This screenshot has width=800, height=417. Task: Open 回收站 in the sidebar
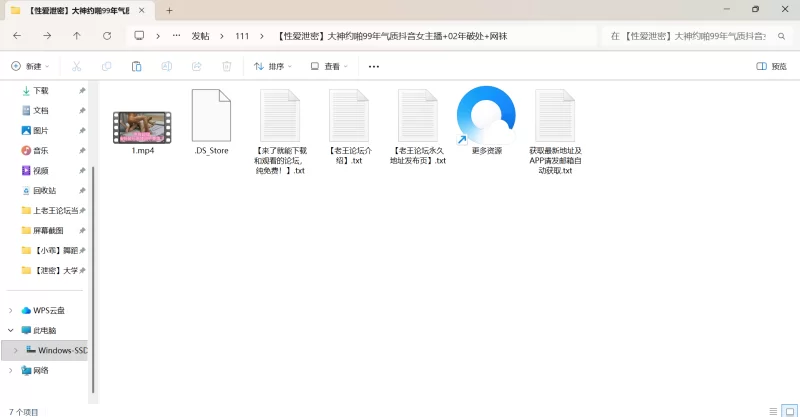tap(45, 190)
